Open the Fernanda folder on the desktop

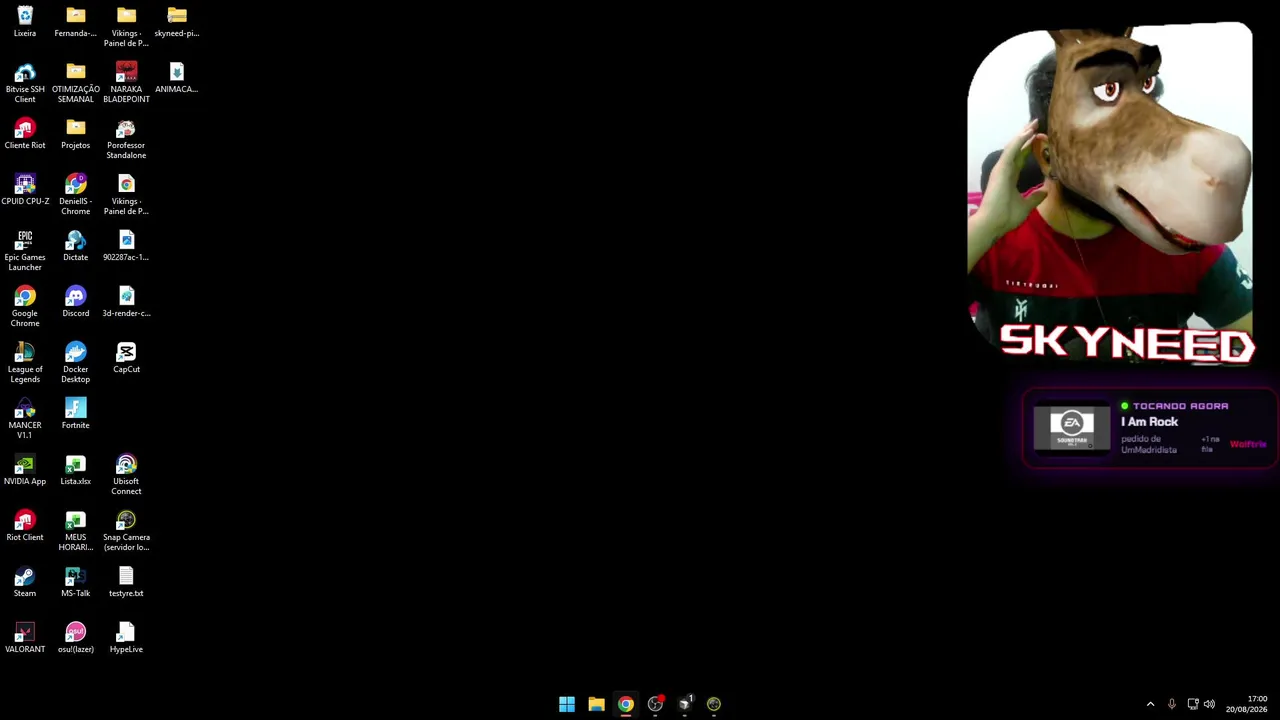(x=76, y=22)
